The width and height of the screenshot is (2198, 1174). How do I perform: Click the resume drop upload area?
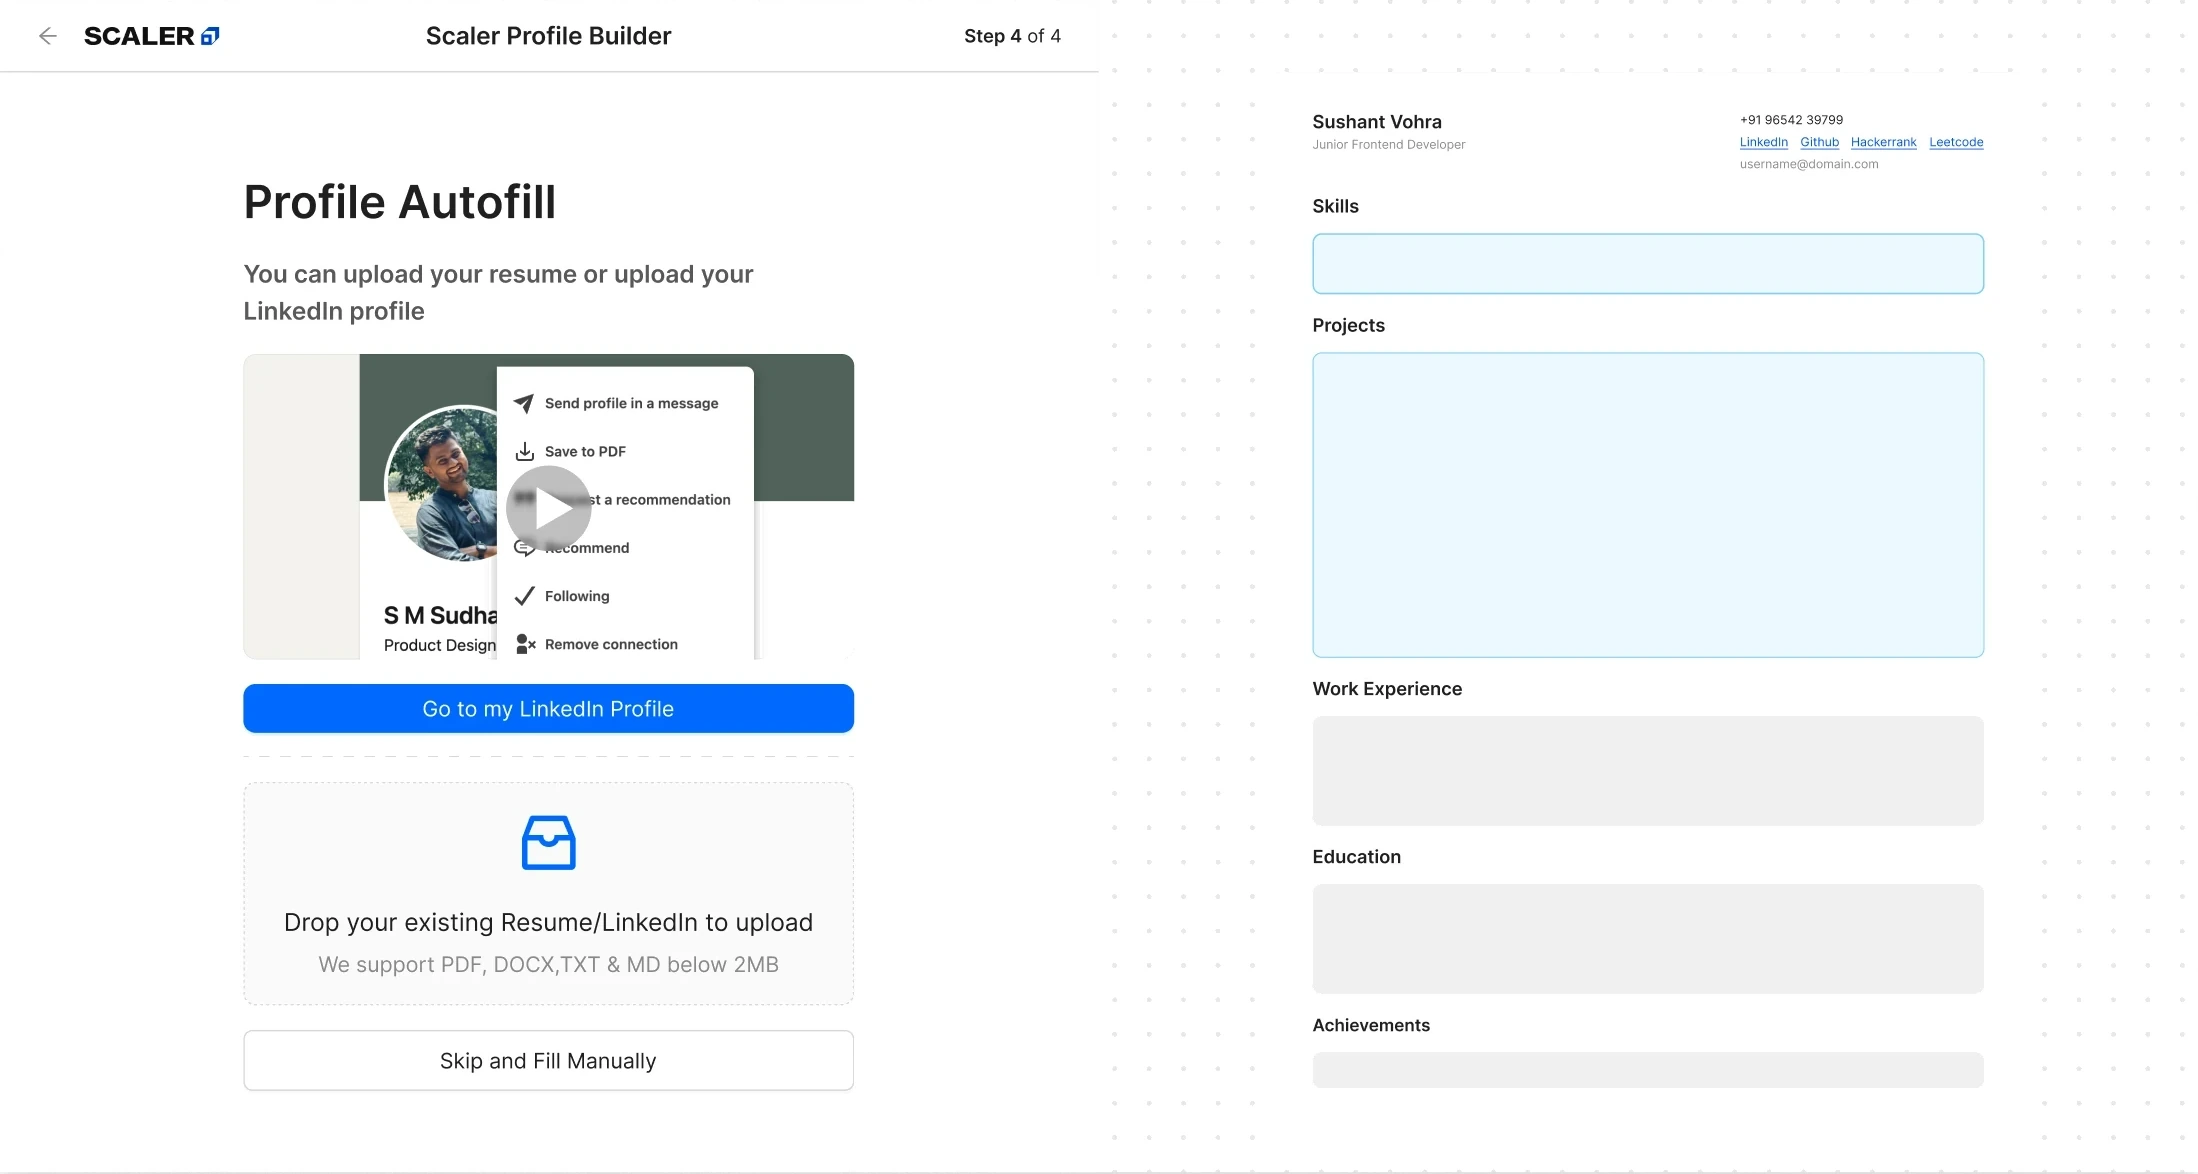pos(548,893)
